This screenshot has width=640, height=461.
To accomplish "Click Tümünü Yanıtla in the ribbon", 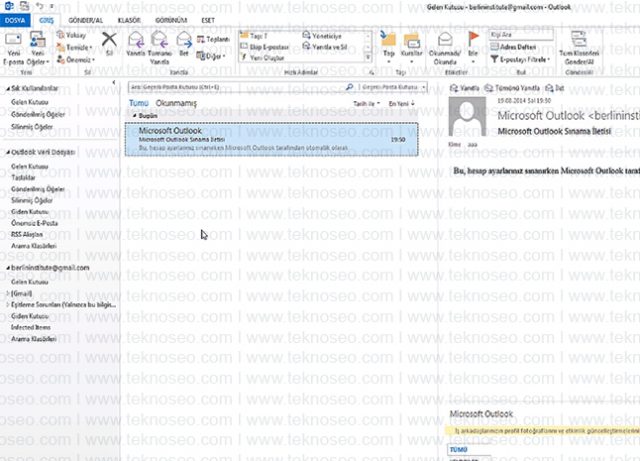I will (160, 48).
